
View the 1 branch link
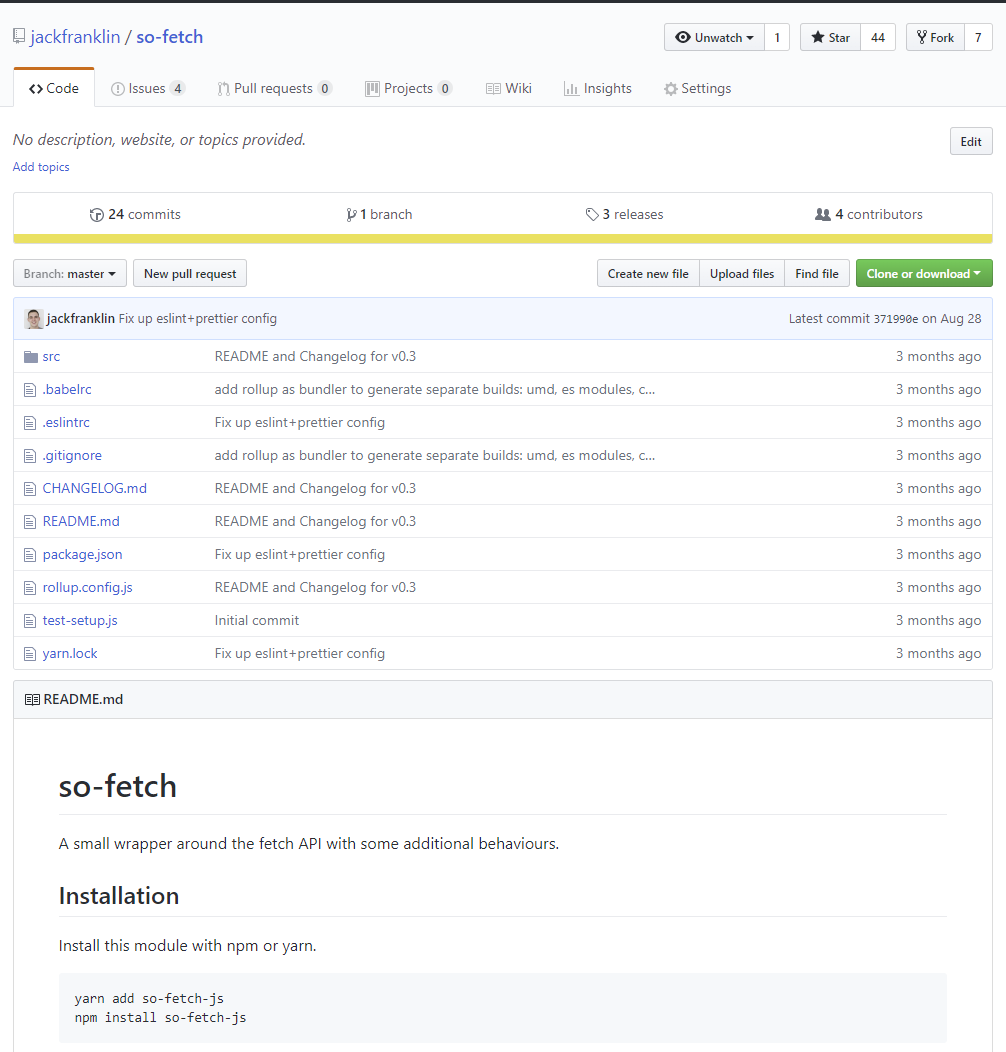pyautogui.click(x=379, y=215)
